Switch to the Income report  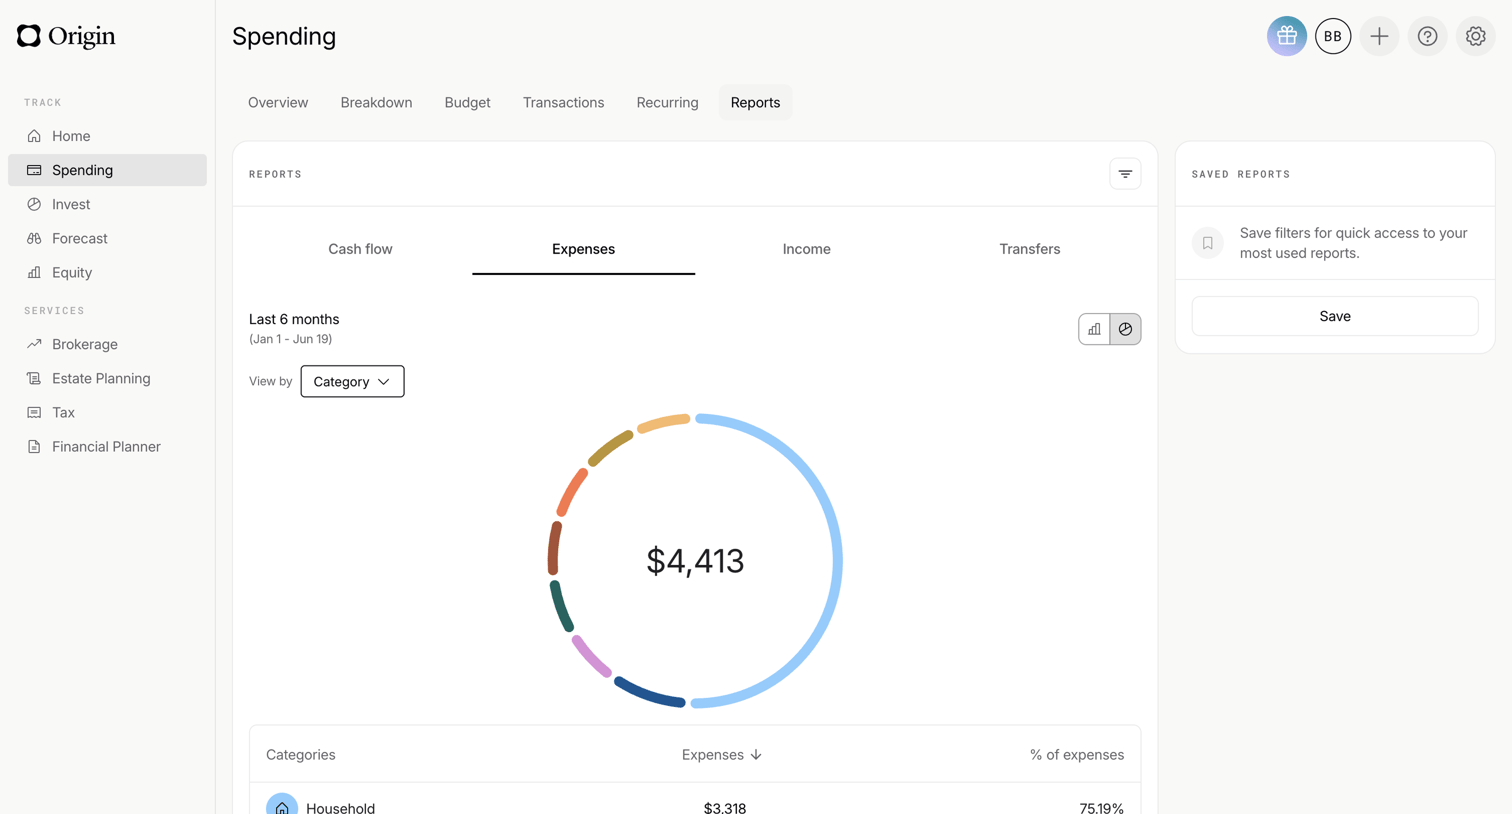coord(806,249)
